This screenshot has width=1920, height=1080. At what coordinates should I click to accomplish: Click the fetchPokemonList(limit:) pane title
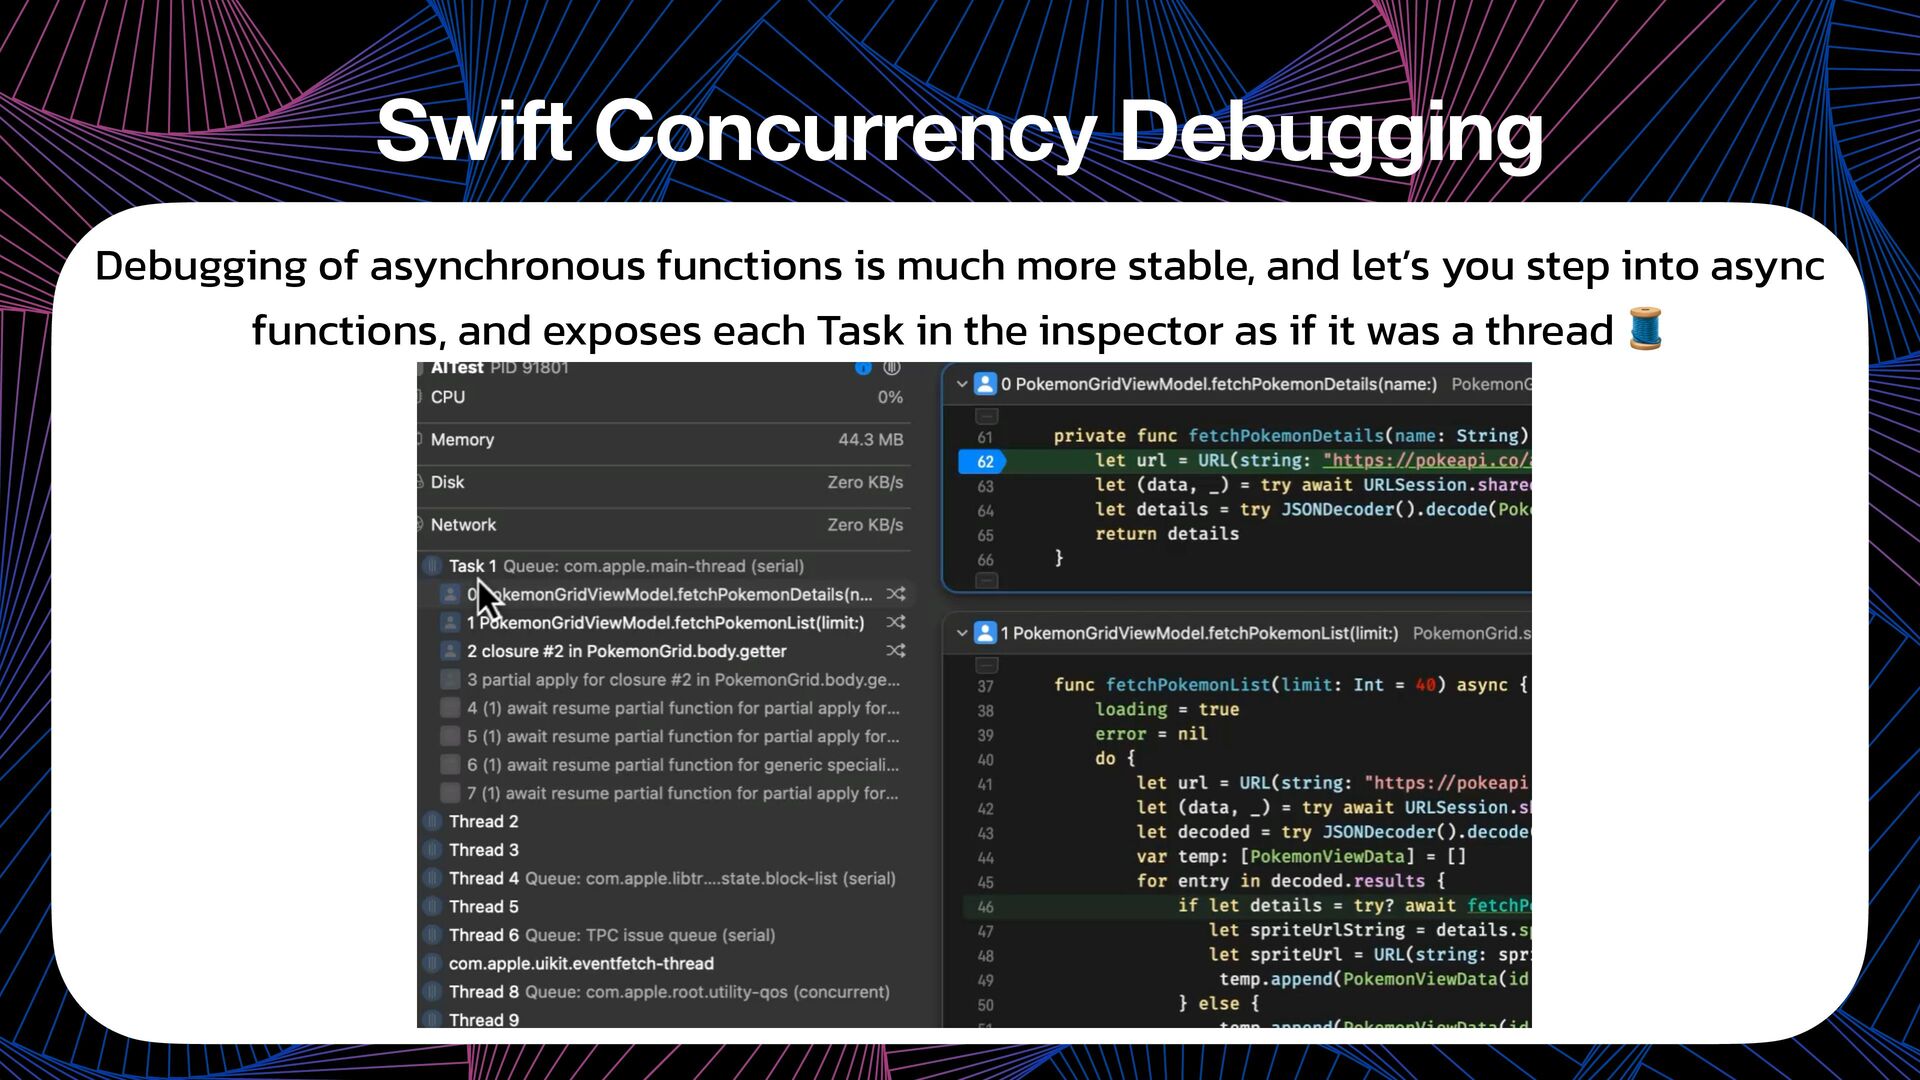(x=1199, y=633)
